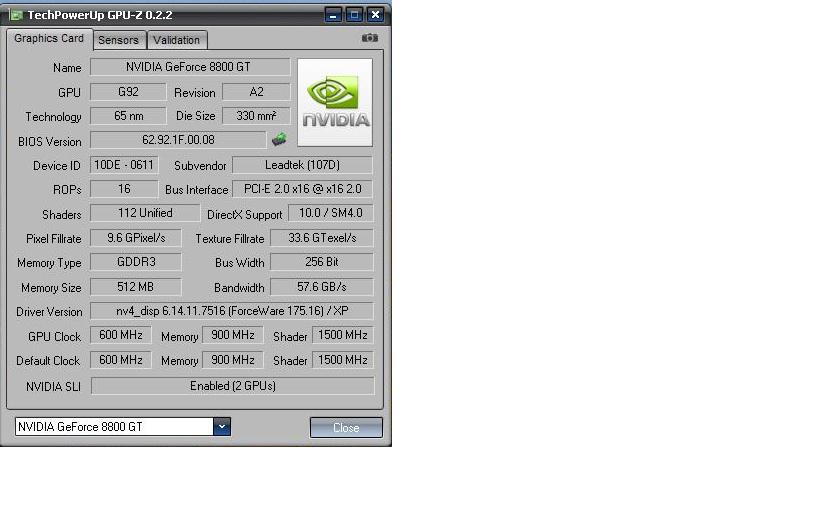This screenshot has width=840, height=525.
Task: Click NVIDIA SLI field Enabled (2 GPUs)
Action: click(x=232, y=386)
